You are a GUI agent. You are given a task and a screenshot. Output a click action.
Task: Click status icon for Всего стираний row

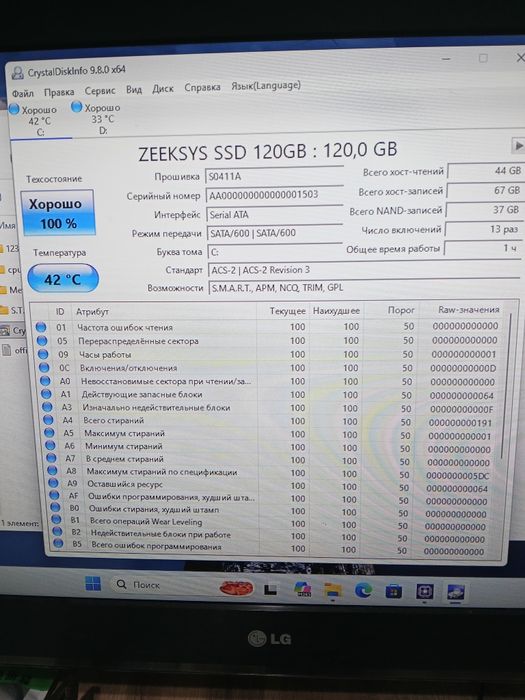pyautogui.click(x=48, y=420)
